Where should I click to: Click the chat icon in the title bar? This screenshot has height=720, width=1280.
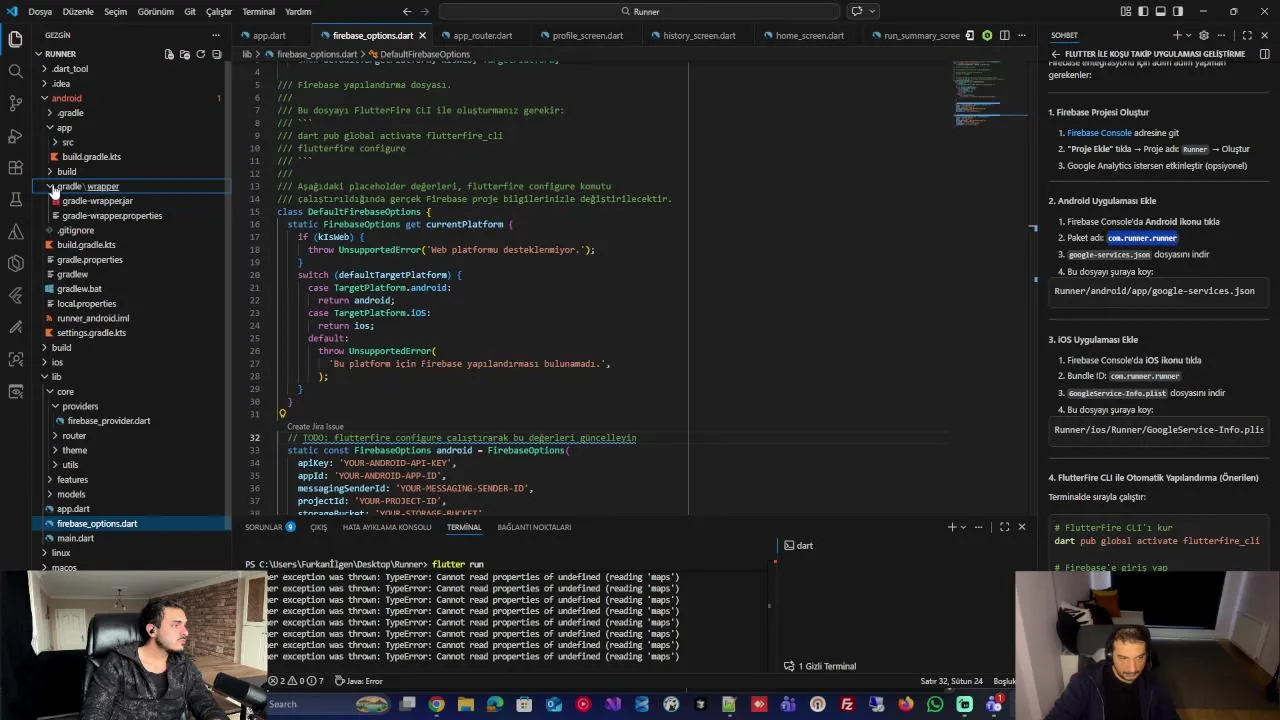pos(857,12)
